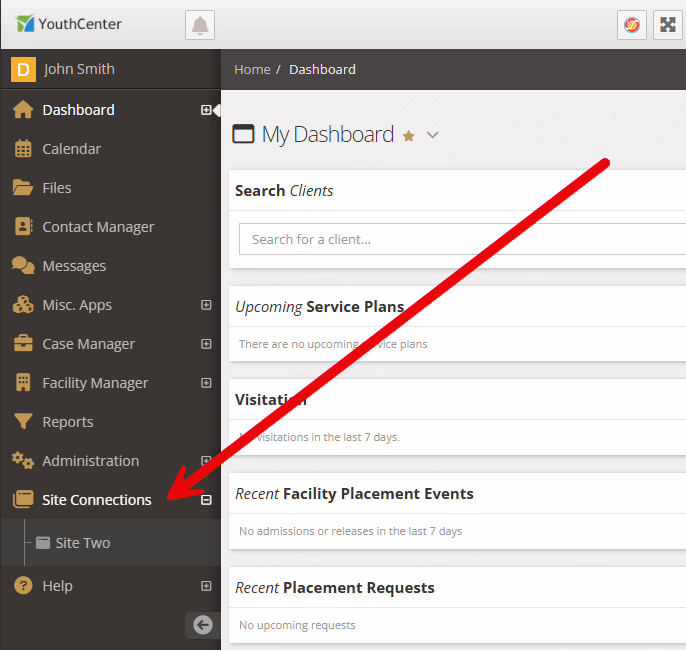Click the Calendar icon in sidebar
686x650 pixels.
pos(23,149)
